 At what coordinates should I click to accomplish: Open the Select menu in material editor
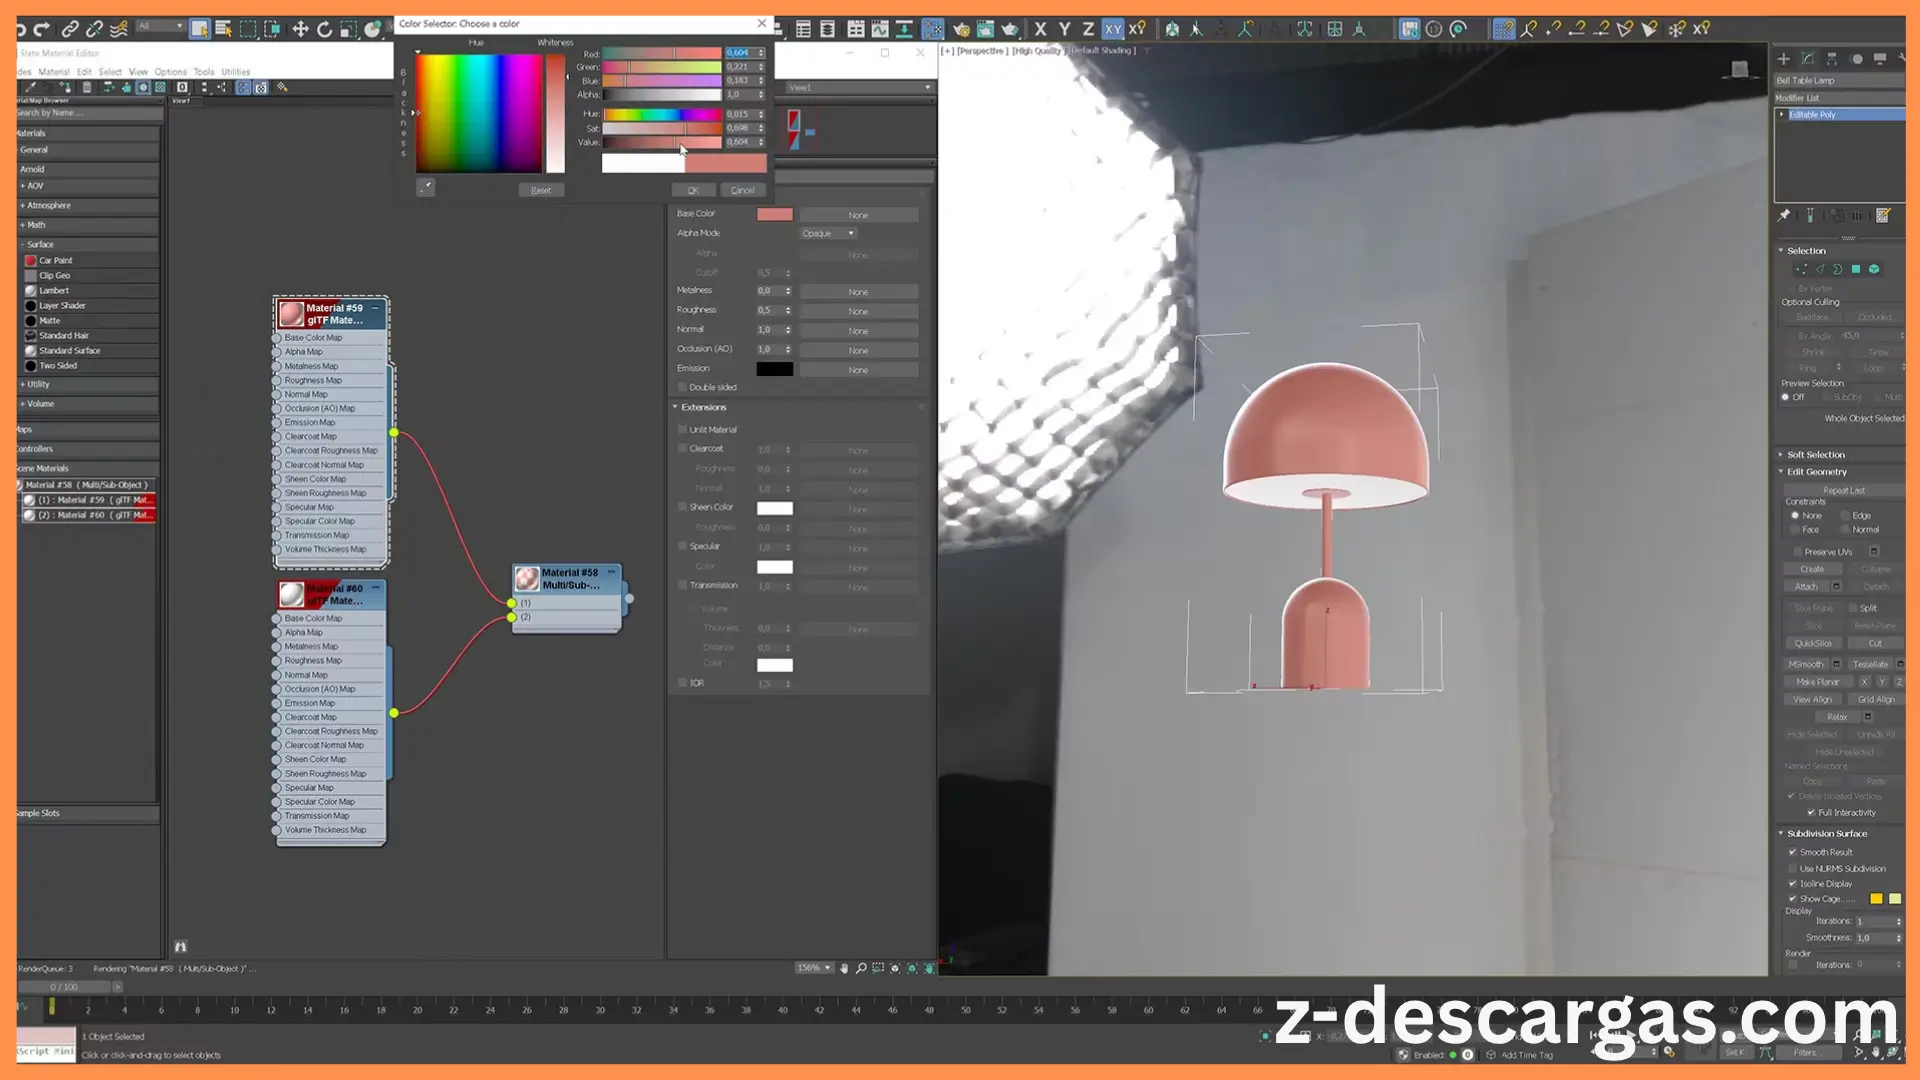[110, 72]
